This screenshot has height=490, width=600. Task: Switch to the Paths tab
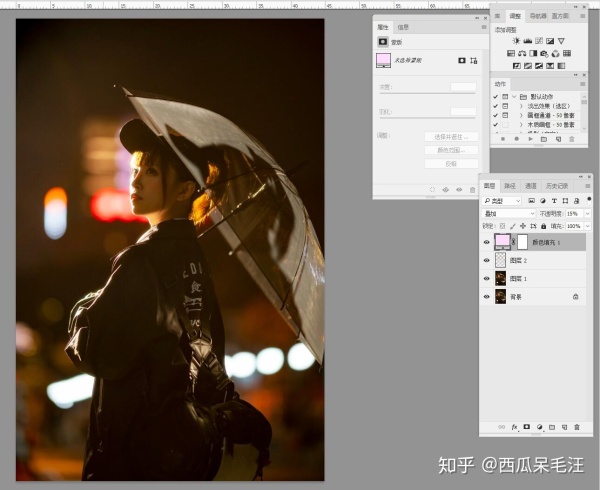point(510,186)
